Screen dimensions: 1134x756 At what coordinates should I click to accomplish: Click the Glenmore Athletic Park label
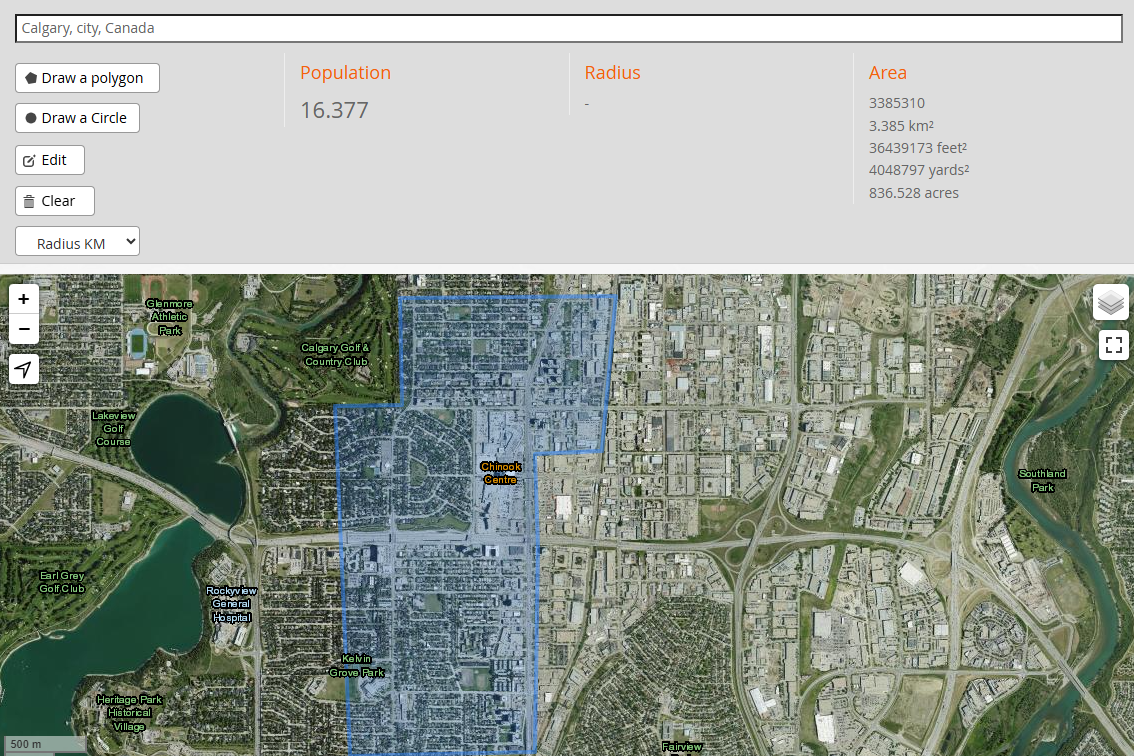[x=168, y=316]
